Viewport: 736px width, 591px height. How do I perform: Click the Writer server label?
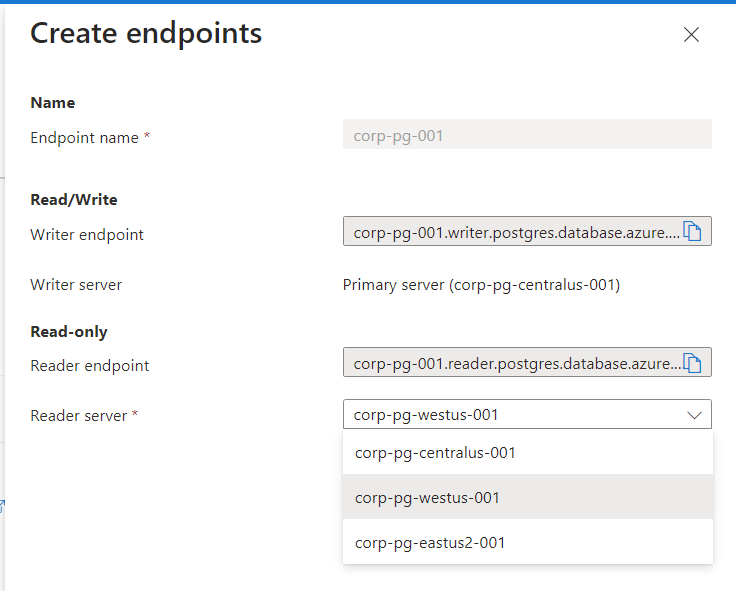click(x=76, y=284)
